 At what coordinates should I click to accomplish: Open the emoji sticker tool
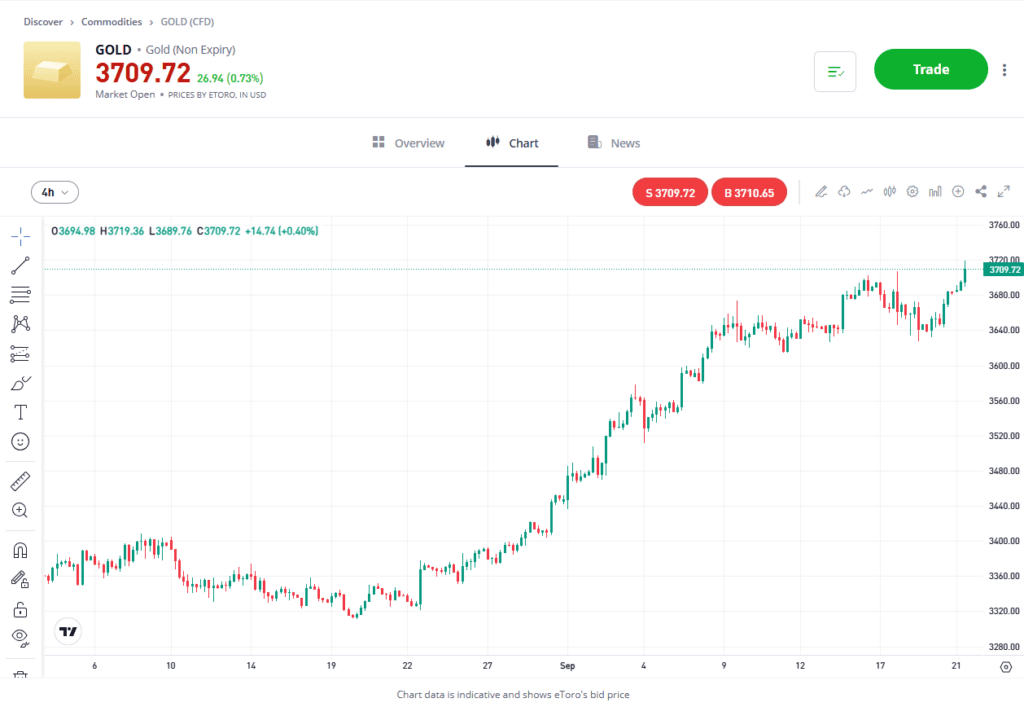(x=20, y=441)
